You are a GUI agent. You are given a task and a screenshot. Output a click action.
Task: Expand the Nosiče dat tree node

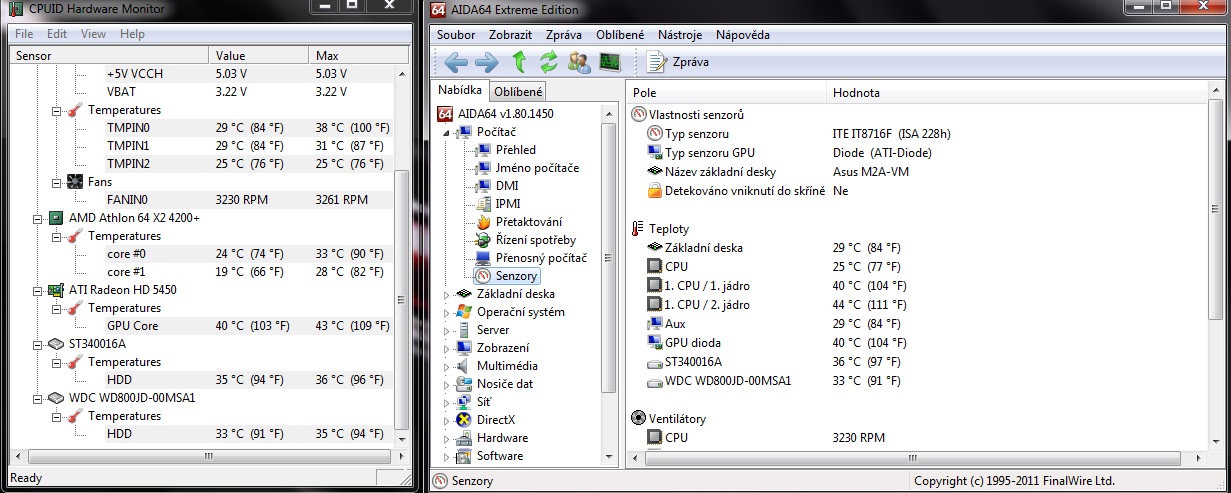point(447,384)
